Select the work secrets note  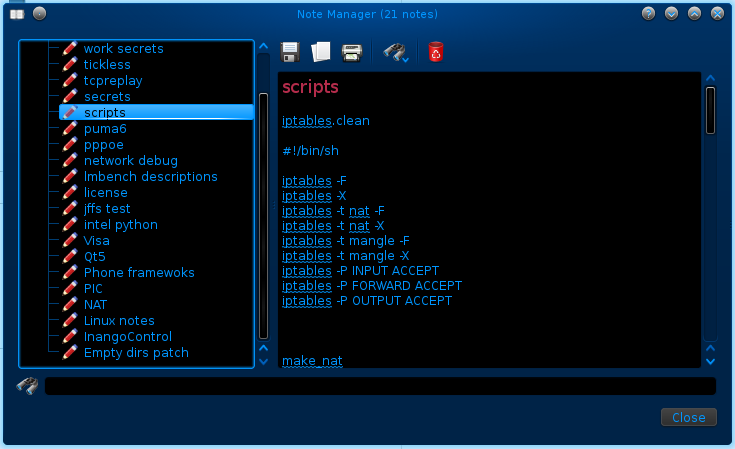pyautogui.click(x=123, y=48)
